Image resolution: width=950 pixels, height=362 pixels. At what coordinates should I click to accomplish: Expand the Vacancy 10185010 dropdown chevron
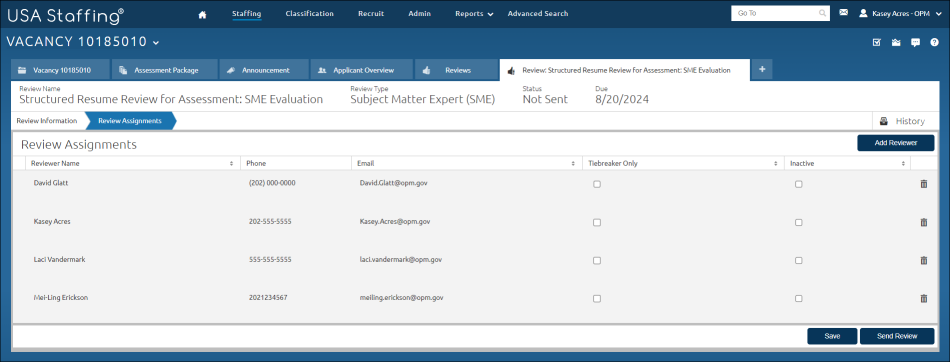coord(156,43)
